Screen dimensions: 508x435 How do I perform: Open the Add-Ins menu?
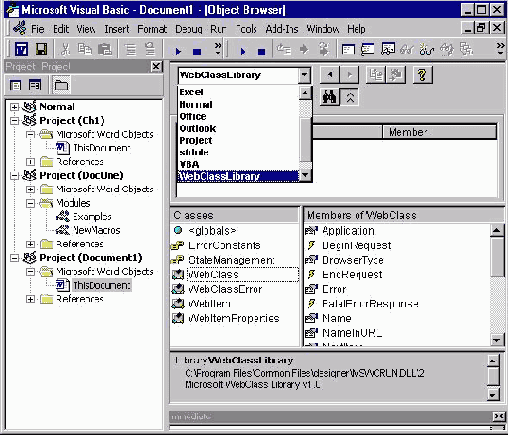tap(282, 29)
